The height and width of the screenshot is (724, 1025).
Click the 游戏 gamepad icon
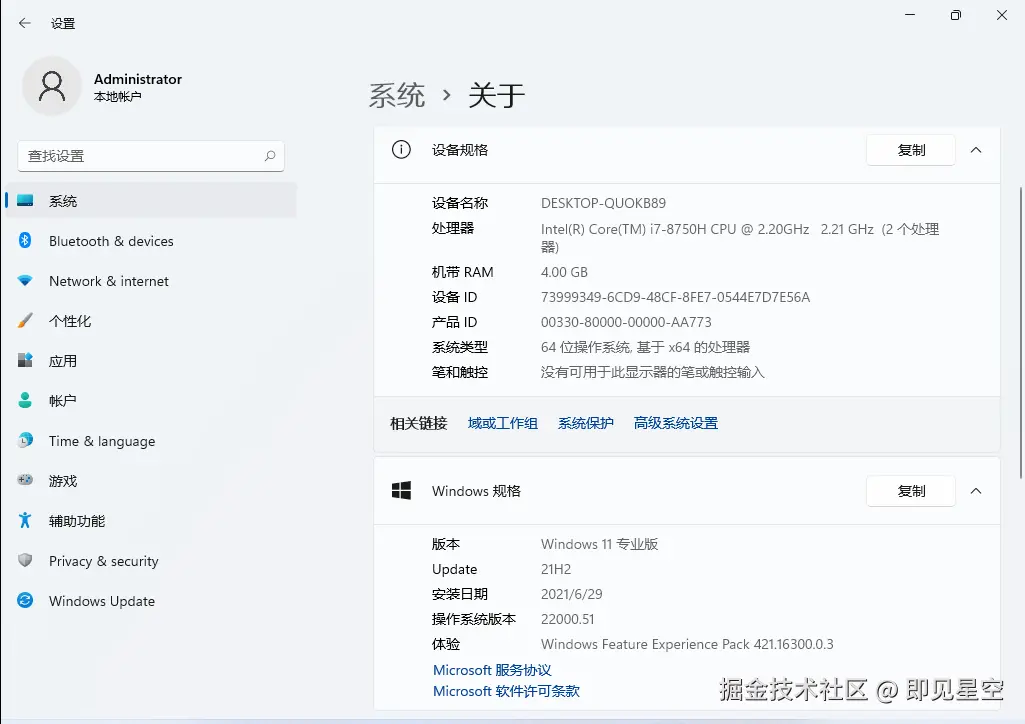point(25,480)
